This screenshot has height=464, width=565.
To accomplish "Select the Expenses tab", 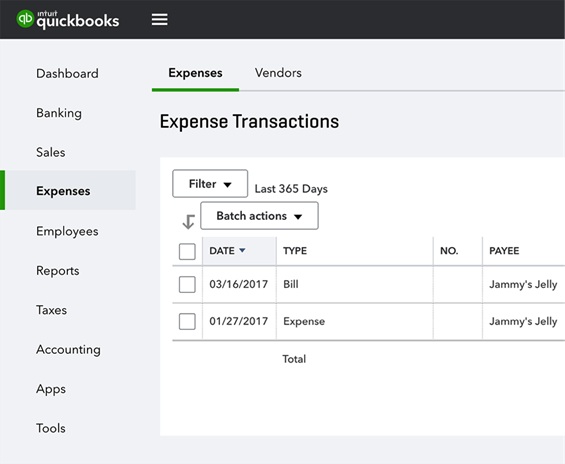I will [x=195, y=73].
